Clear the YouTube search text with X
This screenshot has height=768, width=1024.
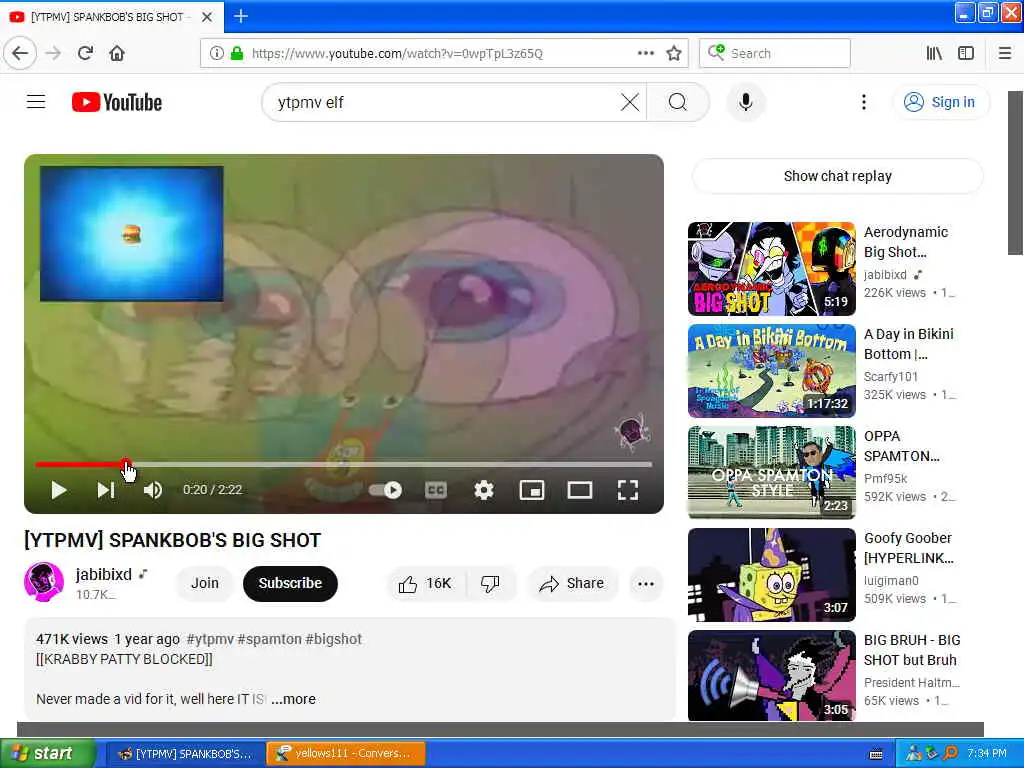630,102
